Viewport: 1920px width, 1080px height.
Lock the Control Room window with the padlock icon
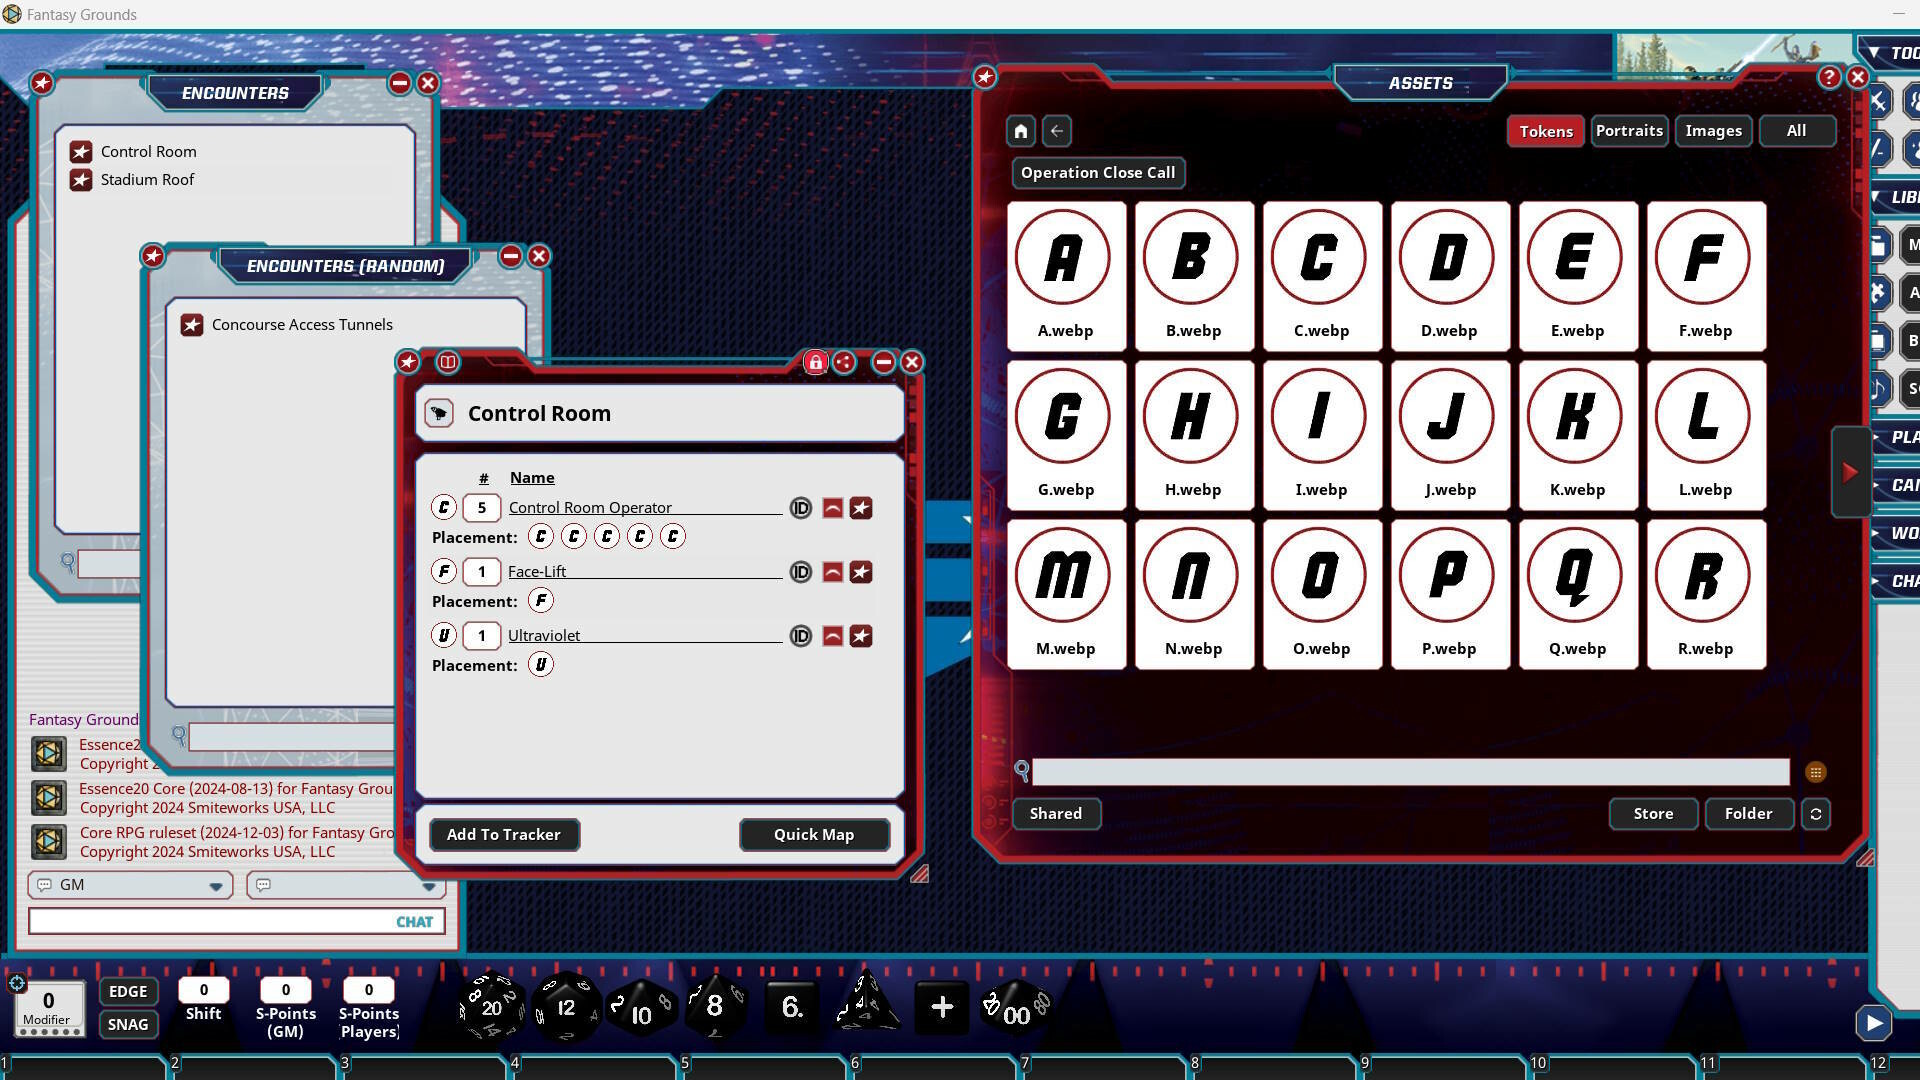point(815,362)
